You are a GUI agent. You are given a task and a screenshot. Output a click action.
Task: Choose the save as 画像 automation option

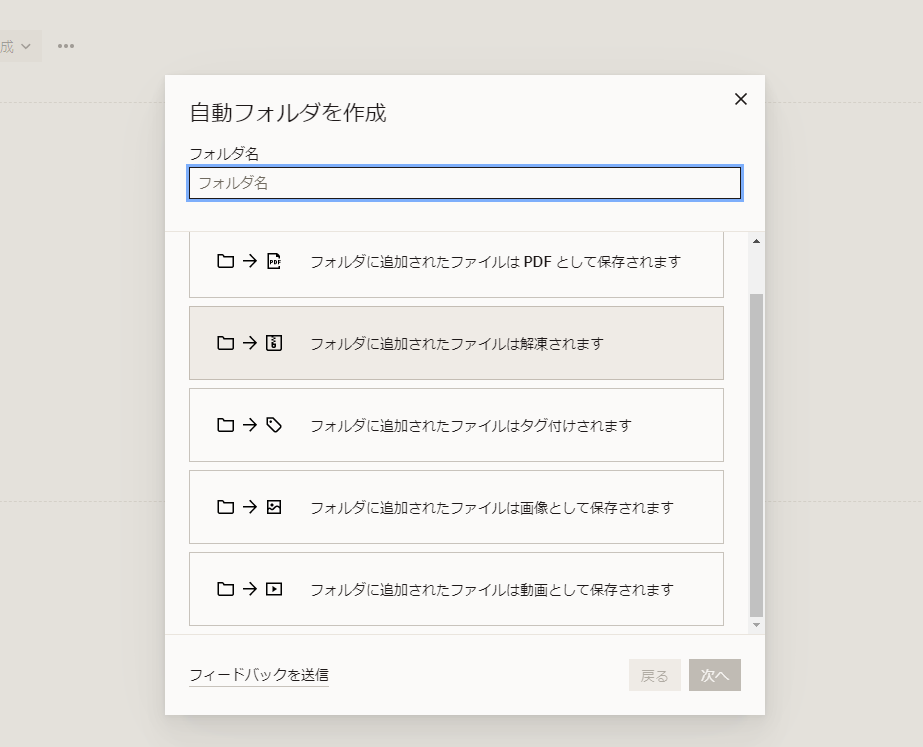tap(456, 507)
